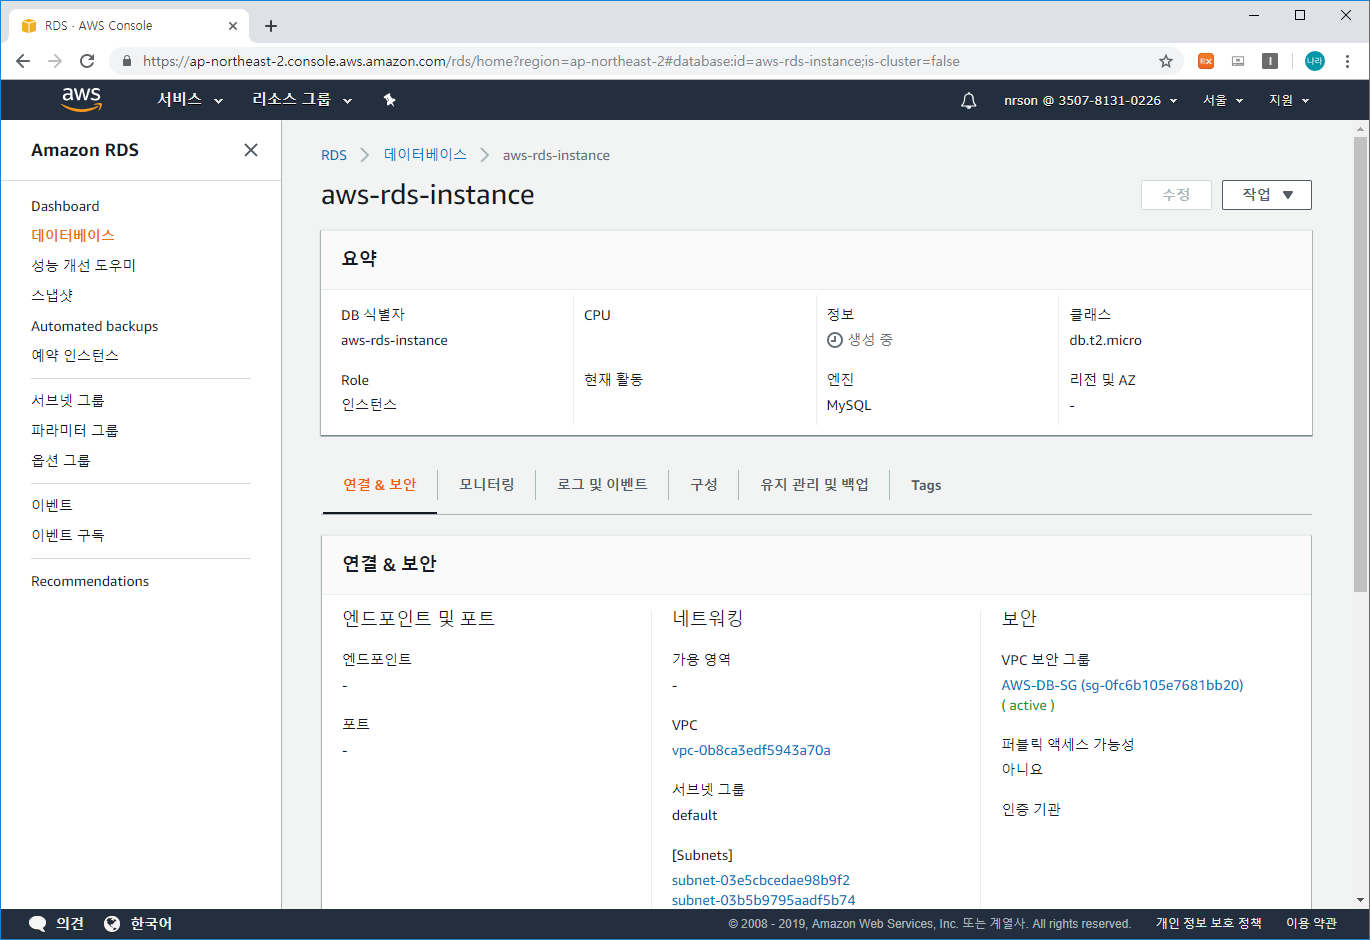This screenshot has height=940, width=1370.
Task: Open subnet-03b5b9795aadf5b74 link
Action: [x=764, y=900]
